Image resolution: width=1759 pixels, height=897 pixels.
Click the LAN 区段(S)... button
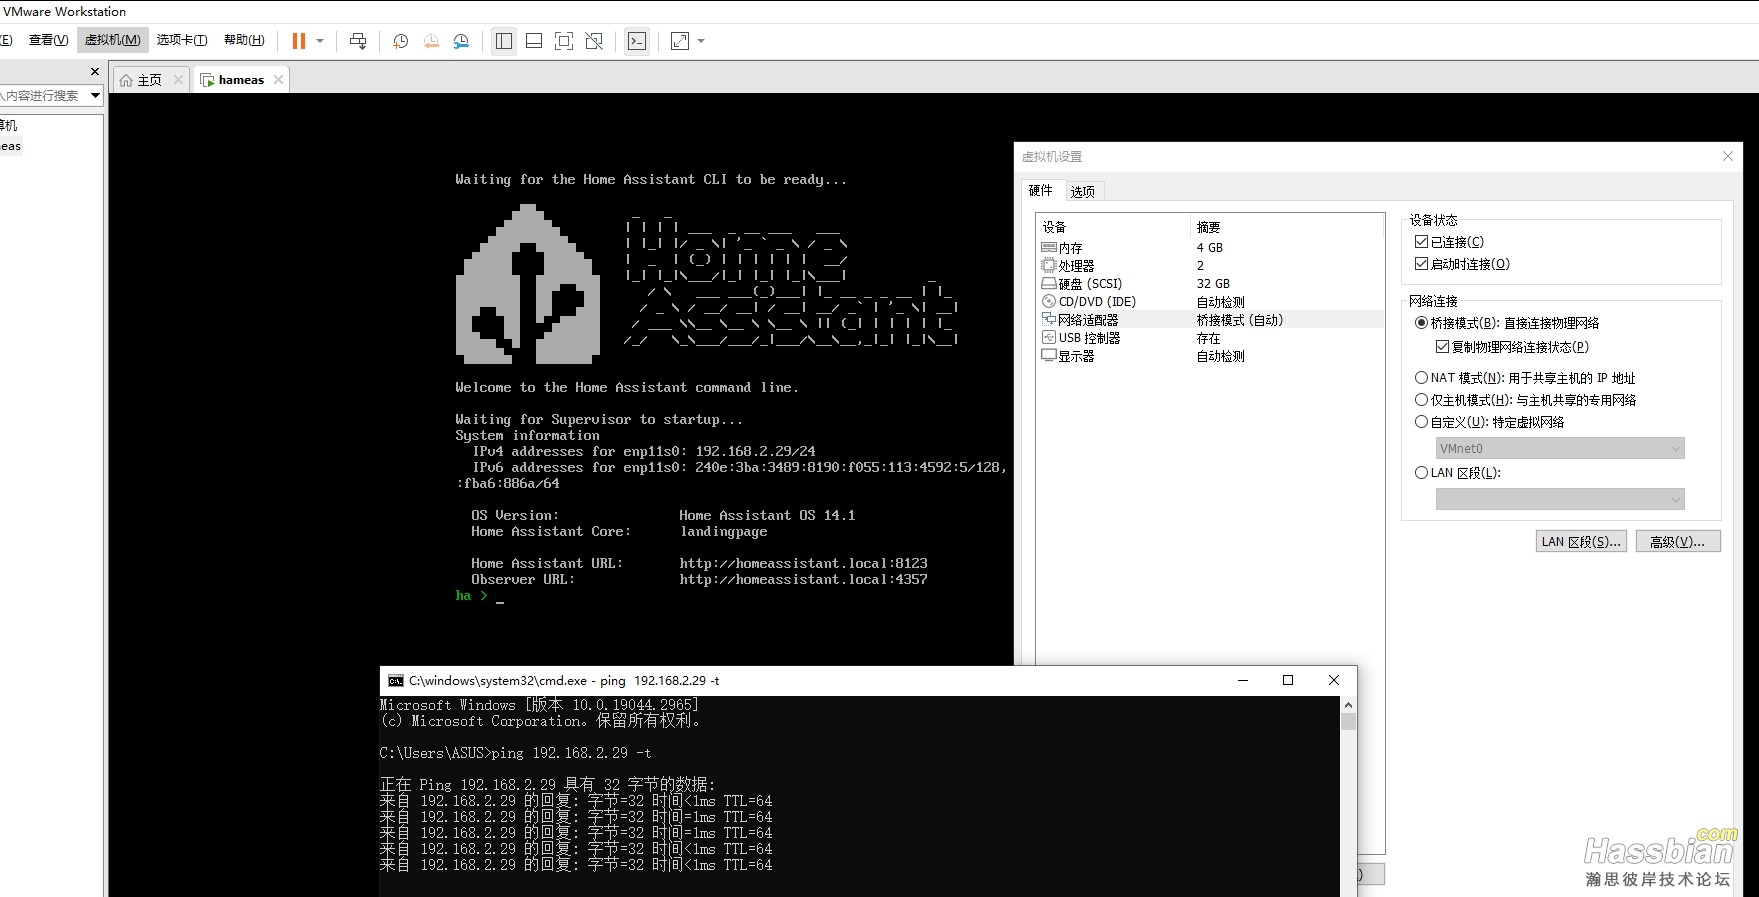[x=1581, y=541]
